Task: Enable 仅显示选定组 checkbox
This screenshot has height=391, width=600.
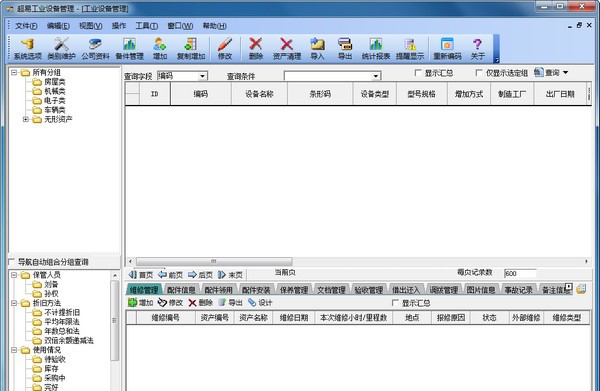Action: point(478,72)
